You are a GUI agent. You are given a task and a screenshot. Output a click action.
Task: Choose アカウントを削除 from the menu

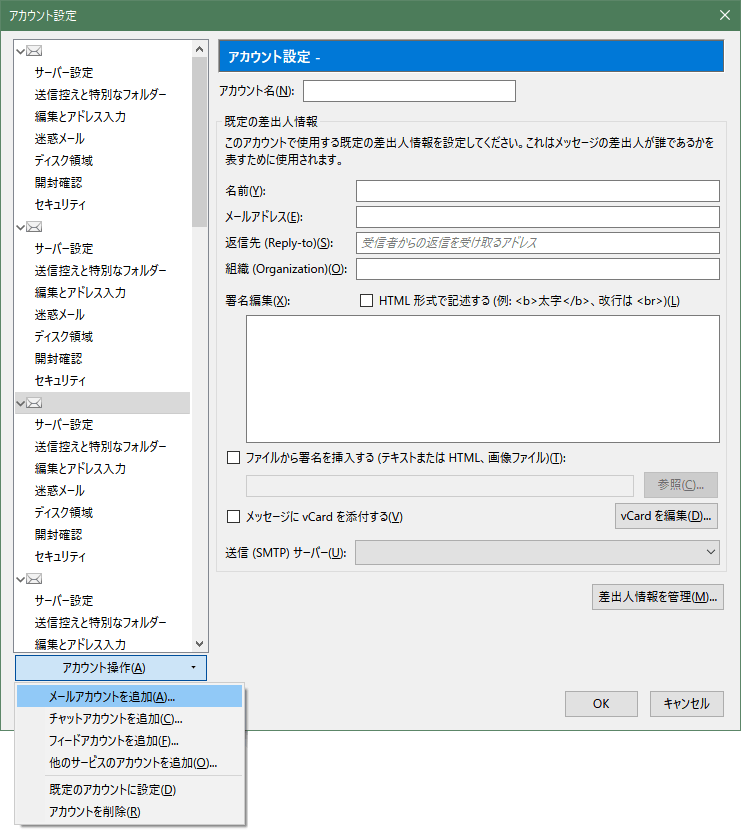95,811
